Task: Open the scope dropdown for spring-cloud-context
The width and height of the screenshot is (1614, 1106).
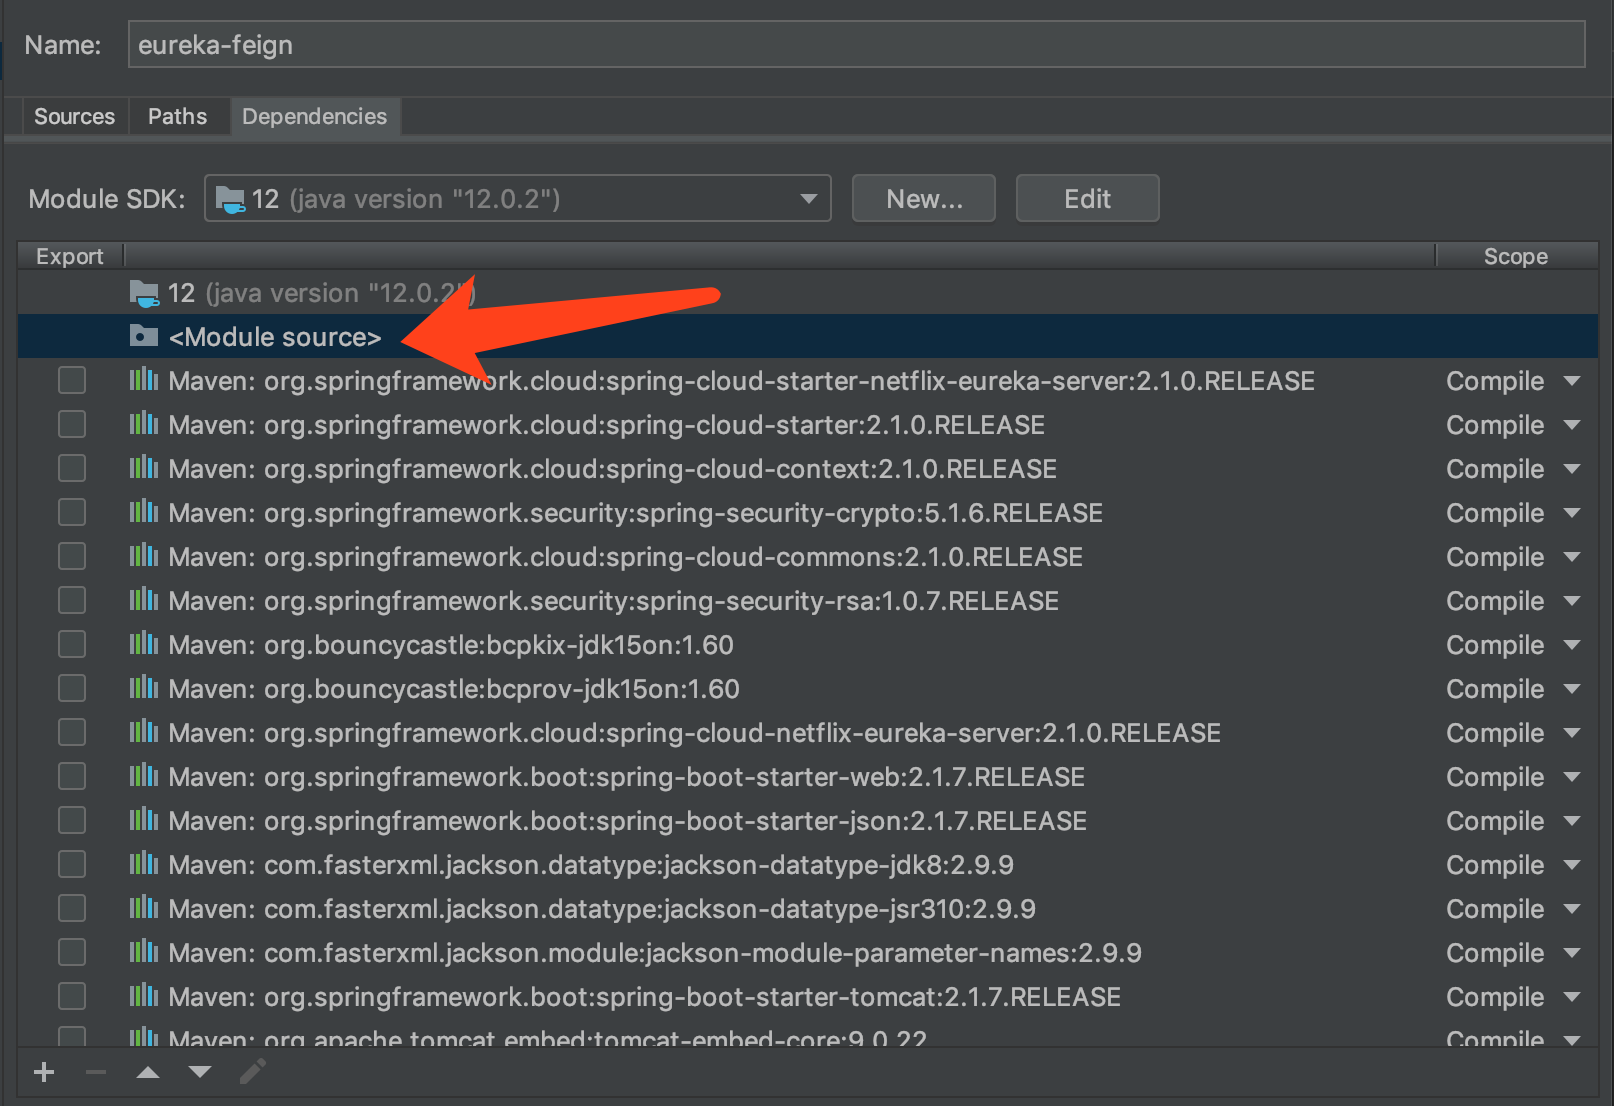Action: 1572,468
